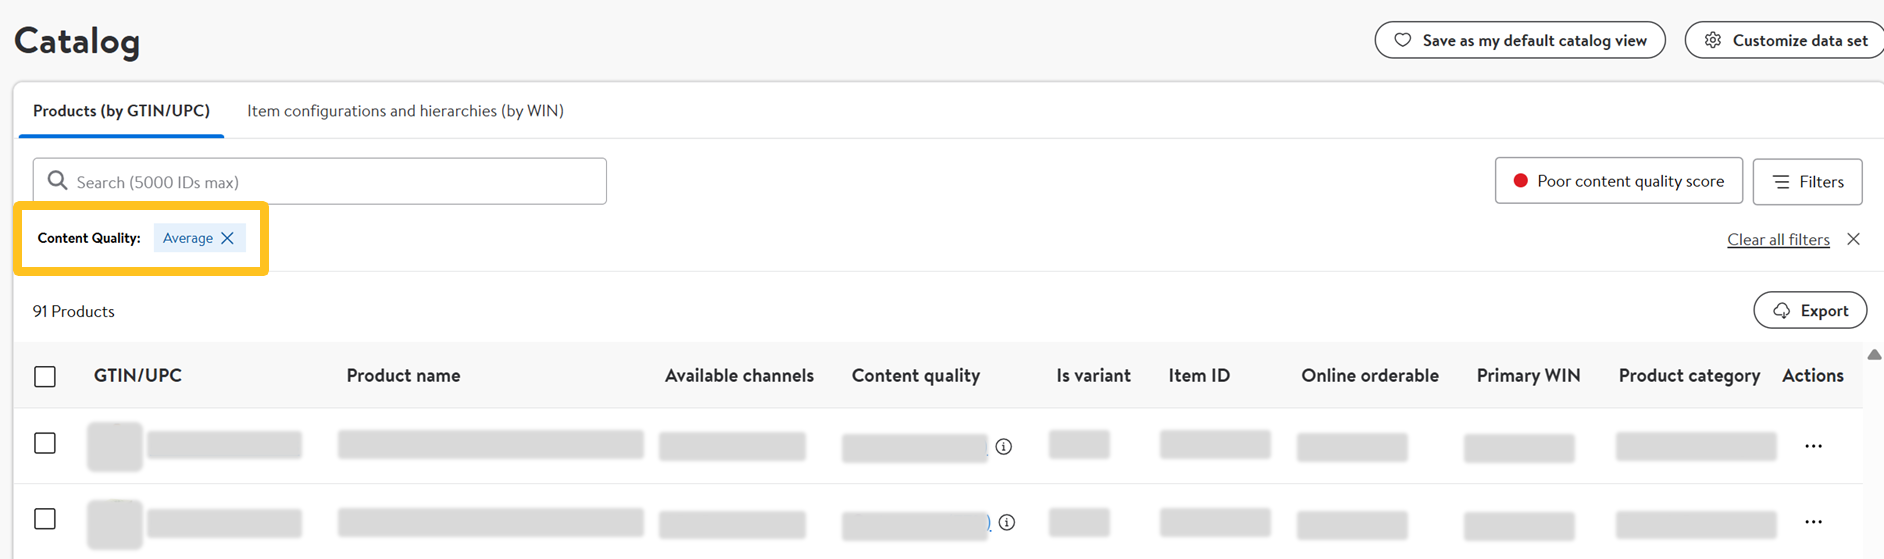Switch to Products (by GTIN/UPC) tab

coord(121,111)
